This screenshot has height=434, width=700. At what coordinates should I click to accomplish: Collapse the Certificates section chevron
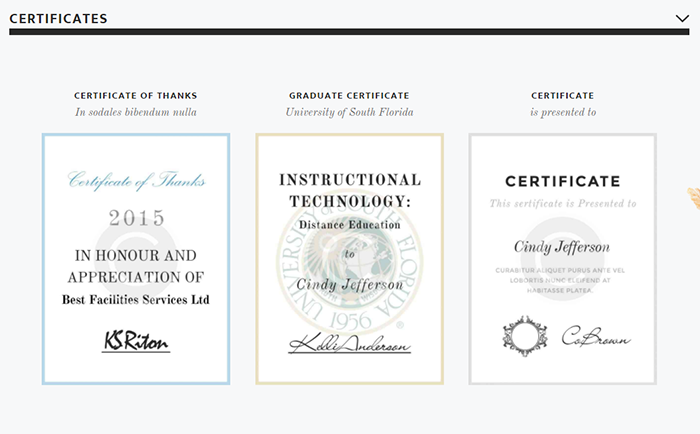(x=682, y=18)
